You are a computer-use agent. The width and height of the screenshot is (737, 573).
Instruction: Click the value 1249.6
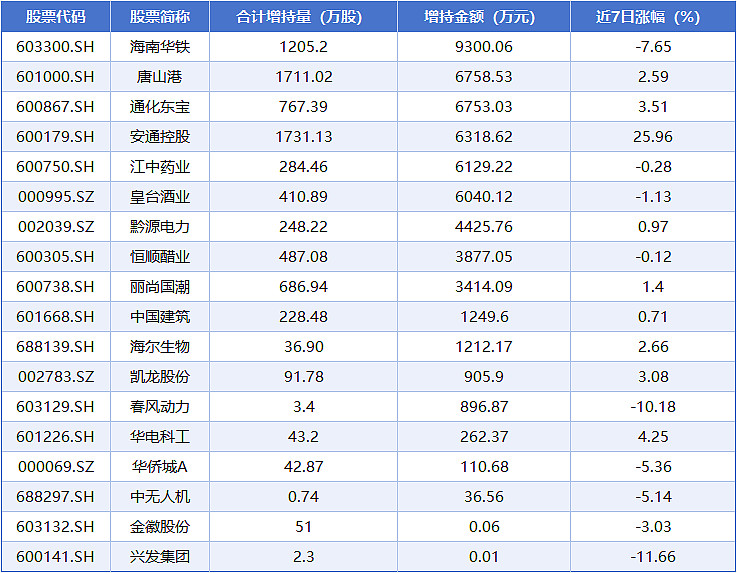pyautogui.click(x=484, y=317)
